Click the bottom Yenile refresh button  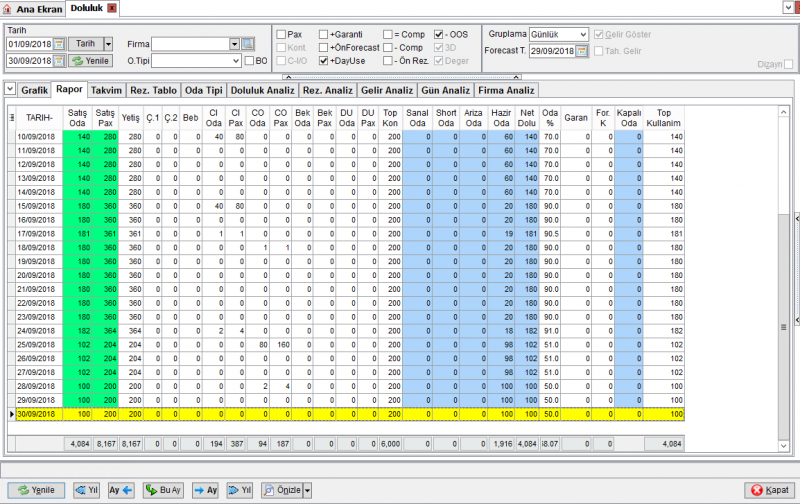coord(36,490)
